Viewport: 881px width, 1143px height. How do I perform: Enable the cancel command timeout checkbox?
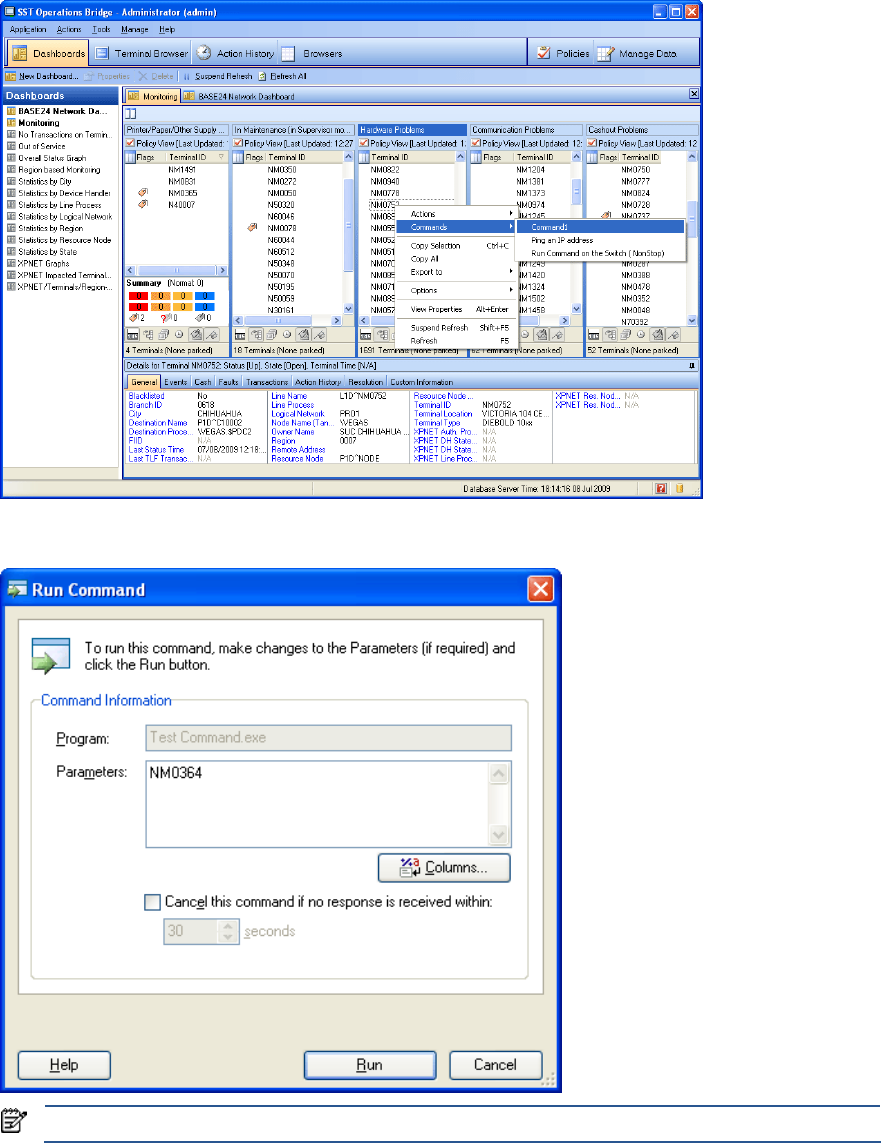click(152, 903)
